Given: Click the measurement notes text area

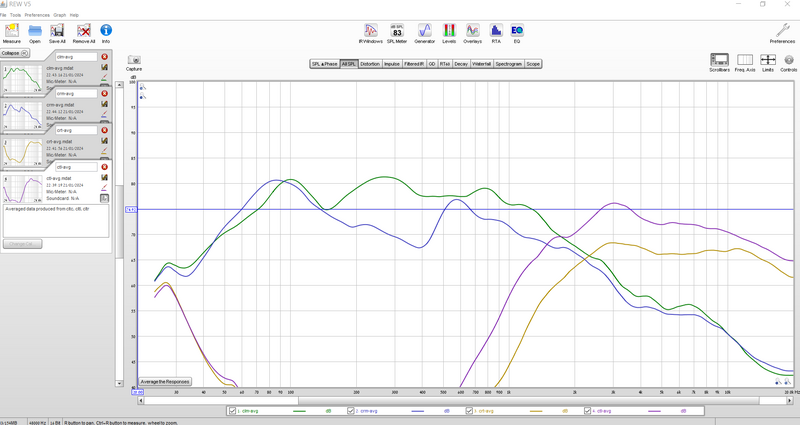Looking at the screenshot, I should click(x=56, y=221).
